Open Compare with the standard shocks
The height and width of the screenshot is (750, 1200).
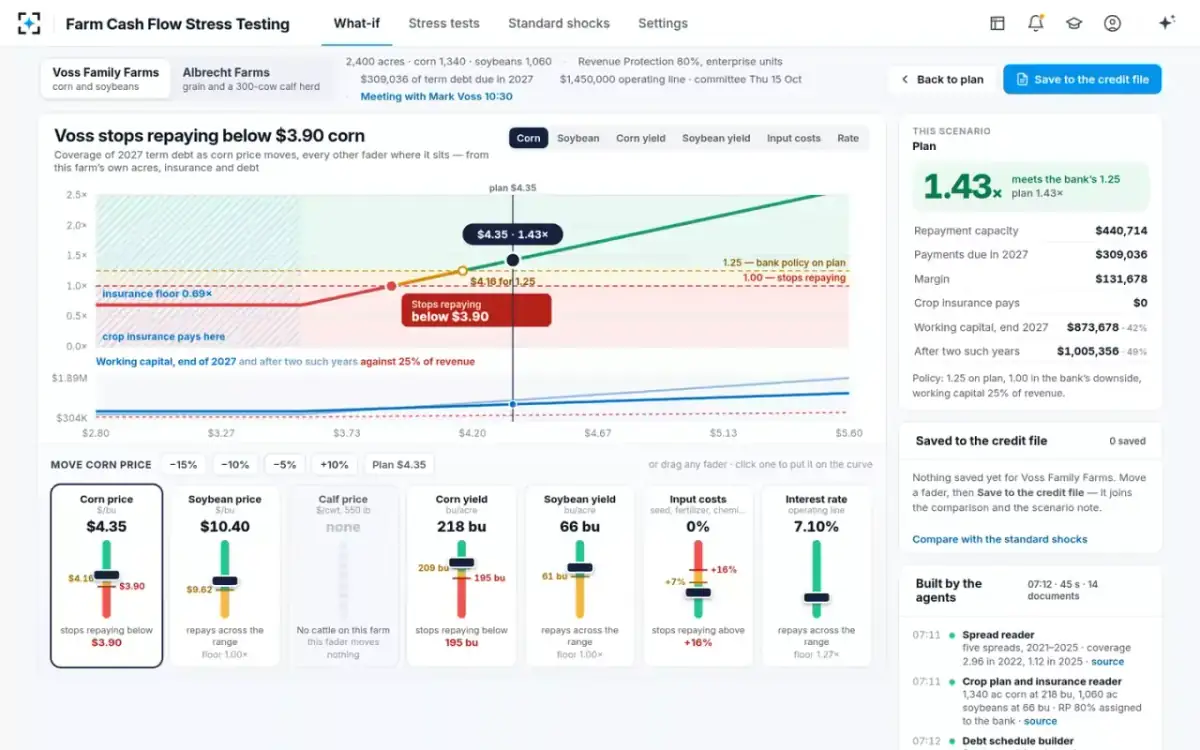pyautogui.click(x=1000, y=539)
